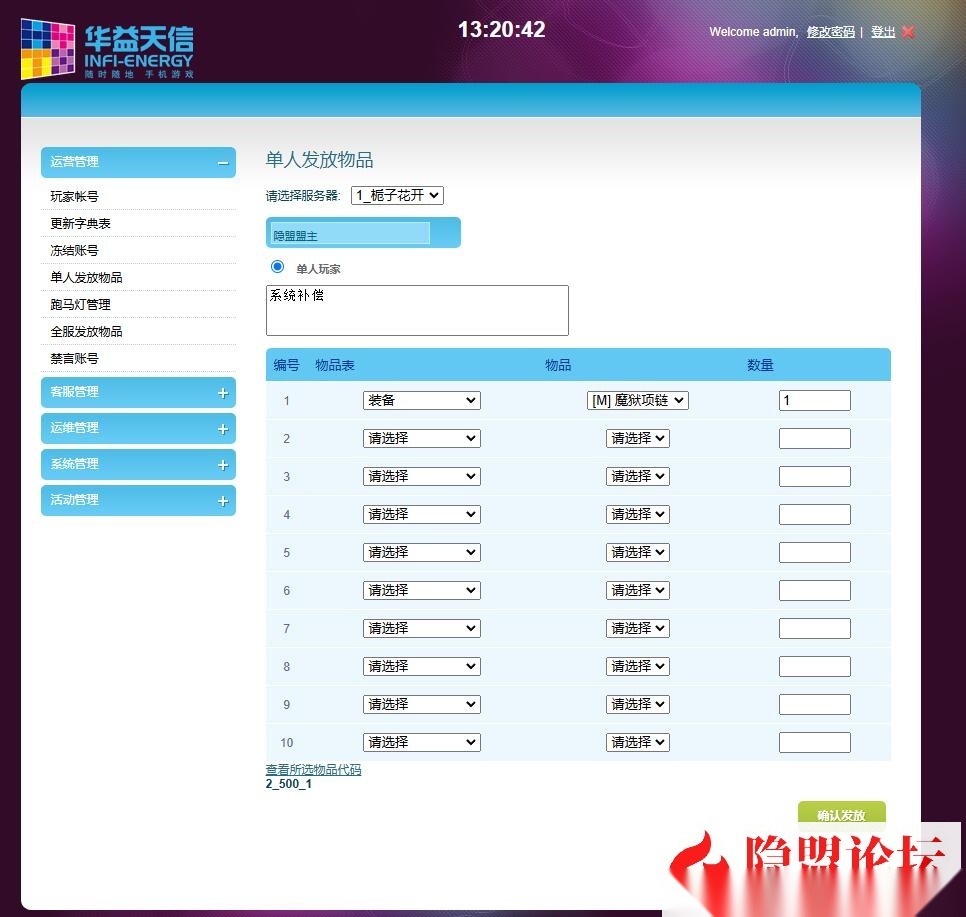Open row 7 物品表 dropdown

(421, 628)
